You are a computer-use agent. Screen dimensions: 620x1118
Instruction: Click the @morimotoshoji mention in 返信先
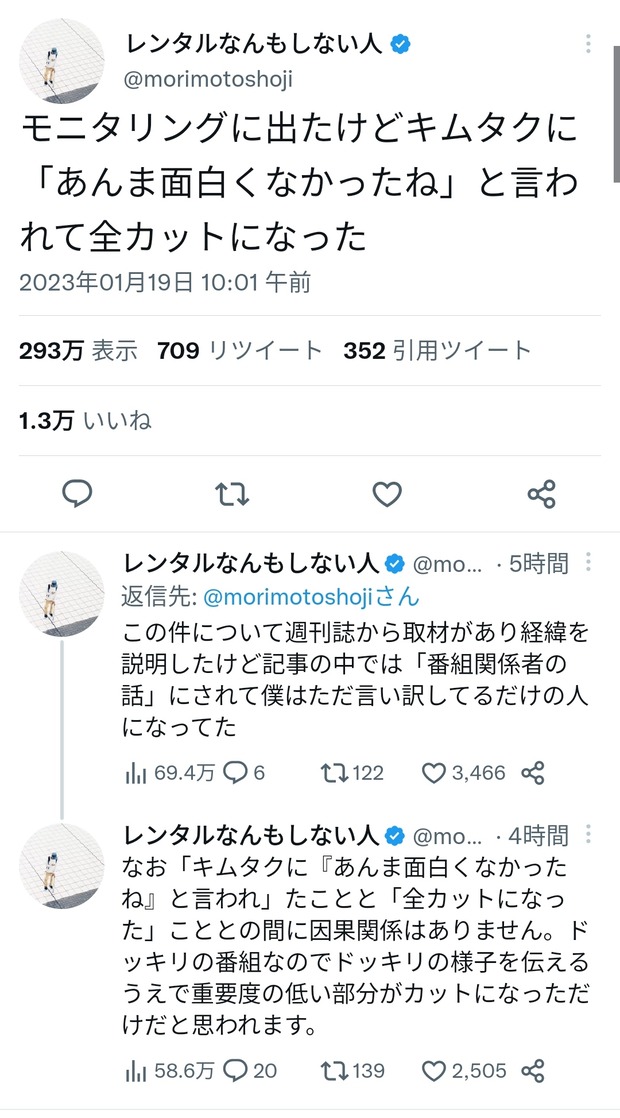click(311, 598)
